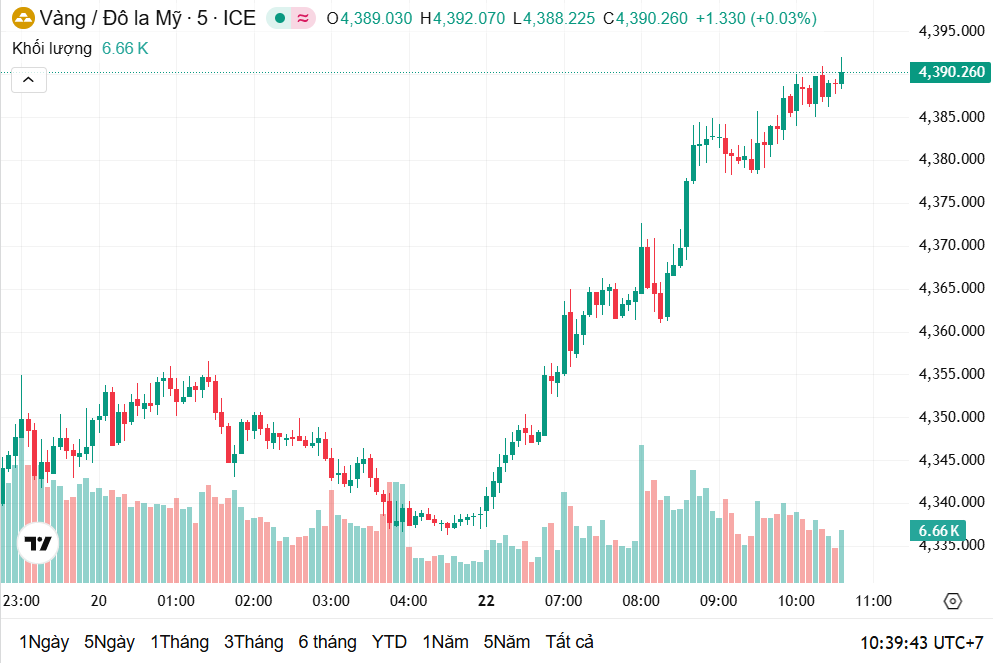Click the 4,390.260 current price label

click(x=950, y=72)
